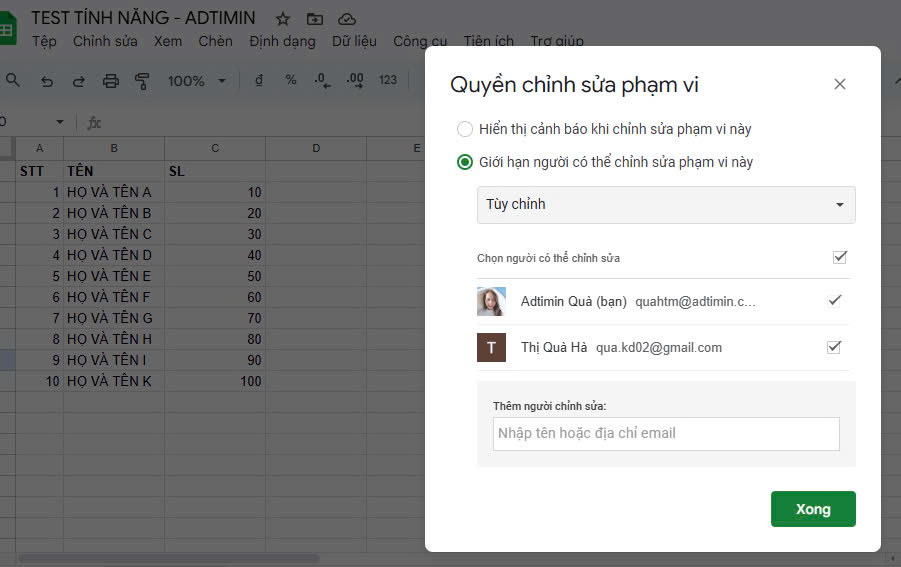Select column B header
901x567 pixels.
[x=114, y=148]
